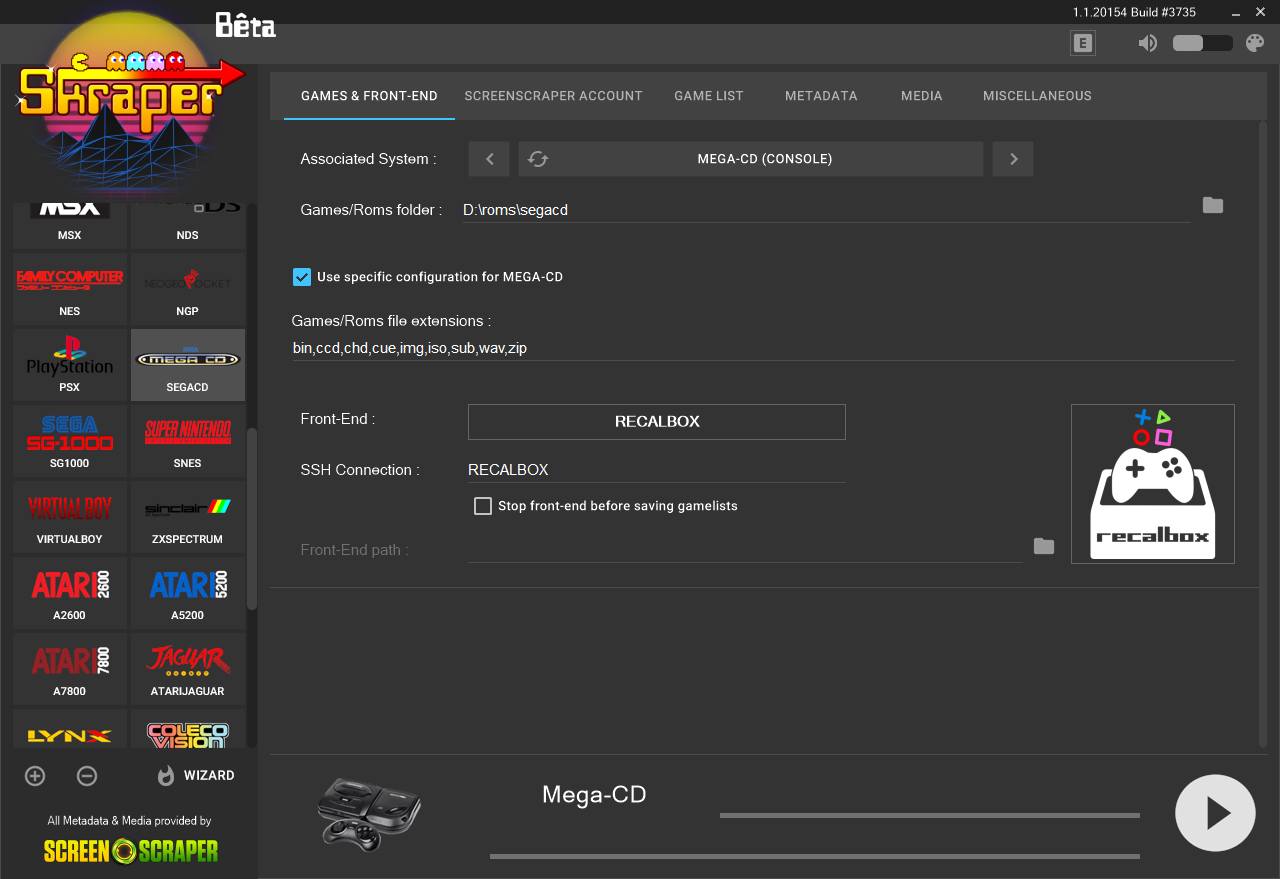Select the MSX system tile
The image size is (1280, 879).
(70, 224)
